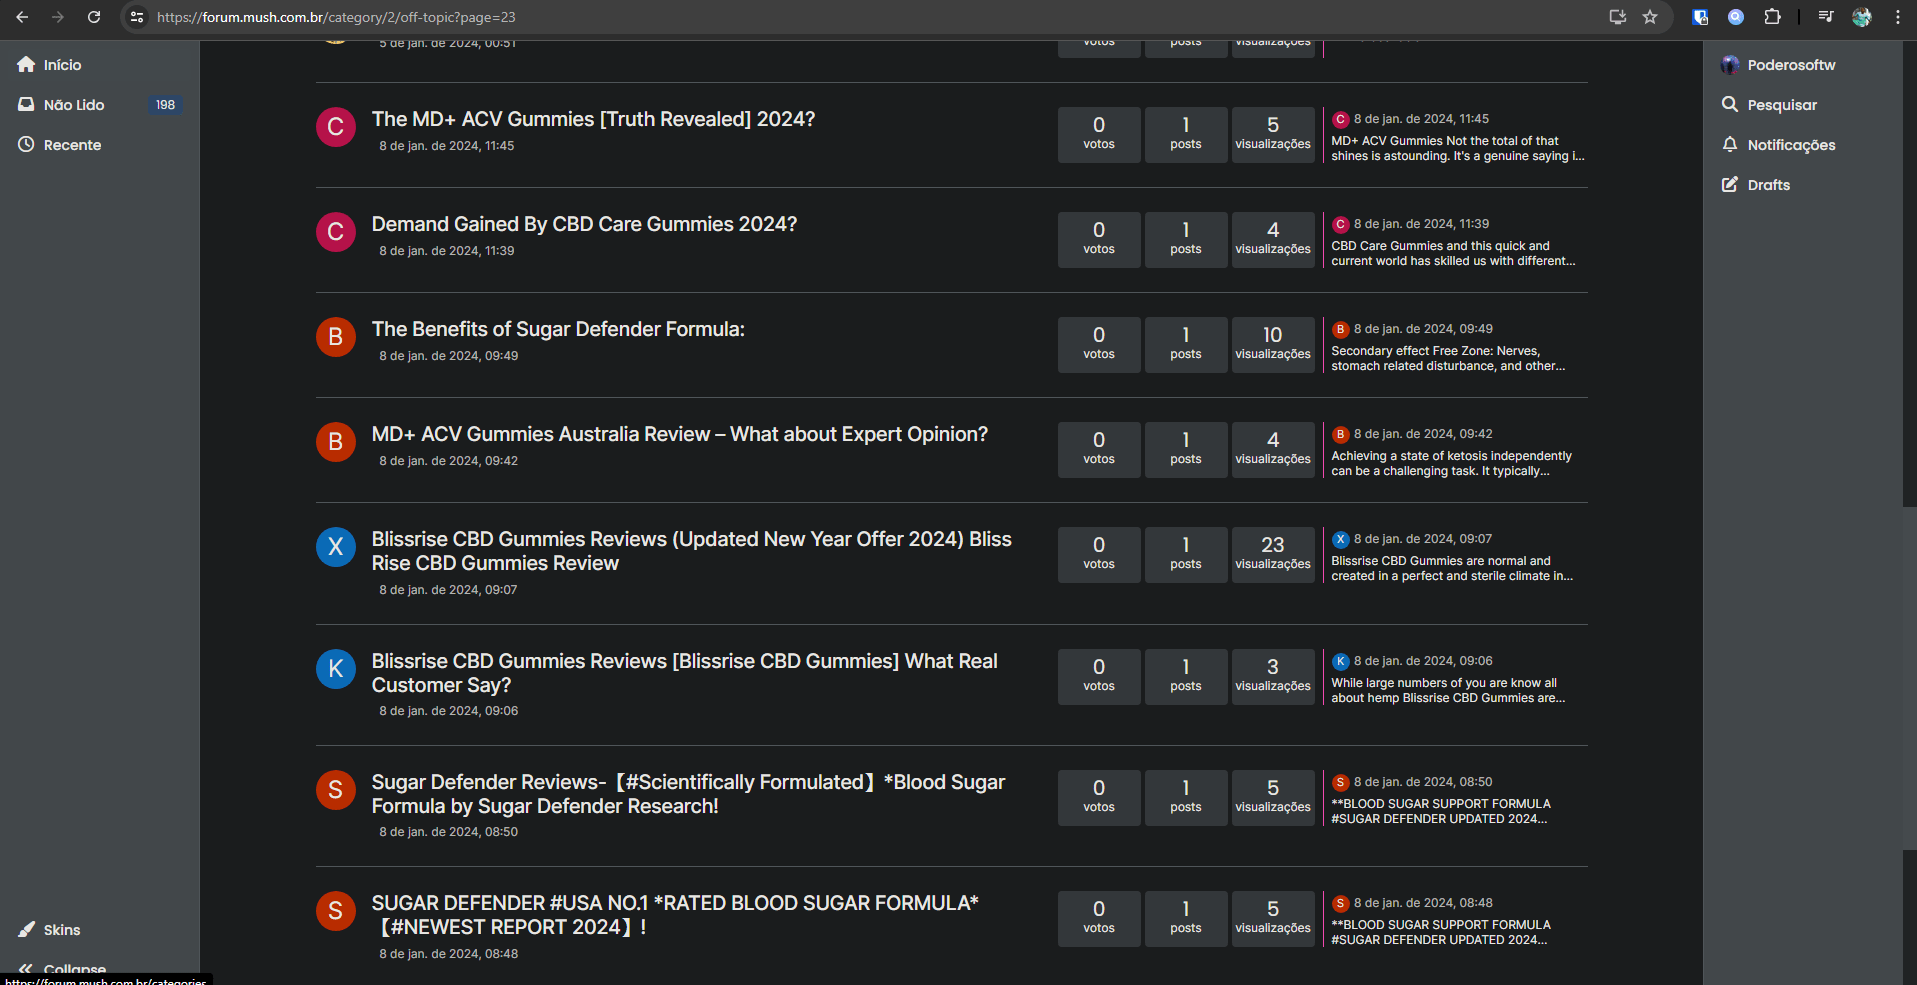Click the Notificações bell icon
The width and height of the screenshot is (1917, 985).
pyautogui.click(x=1730, y=144)
